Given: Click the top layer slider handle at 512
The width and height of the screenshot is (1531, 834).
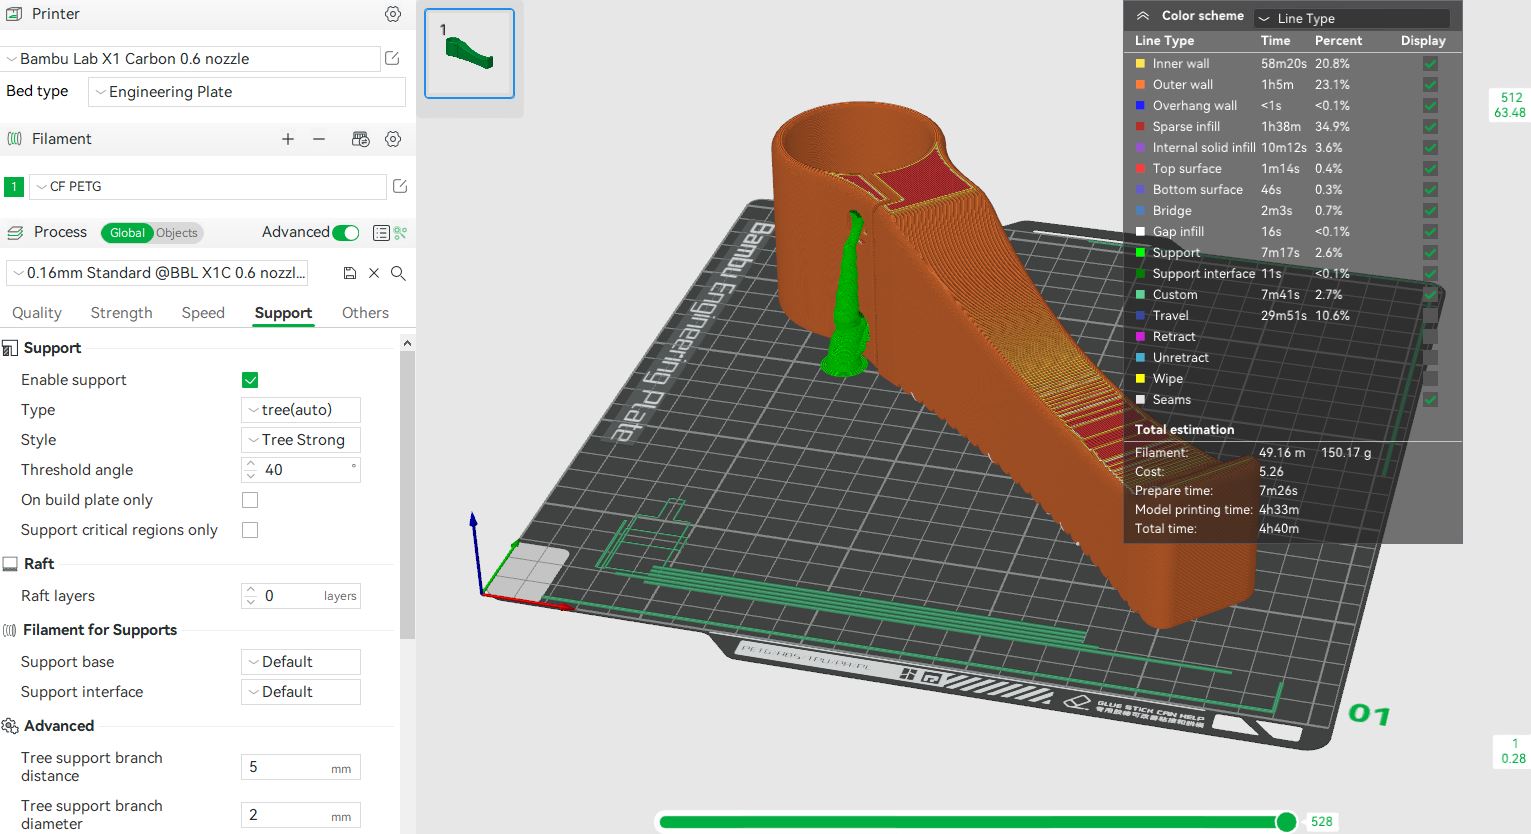Looking at the screenshot, I should pyautogui.click(x=1510, y=105).
